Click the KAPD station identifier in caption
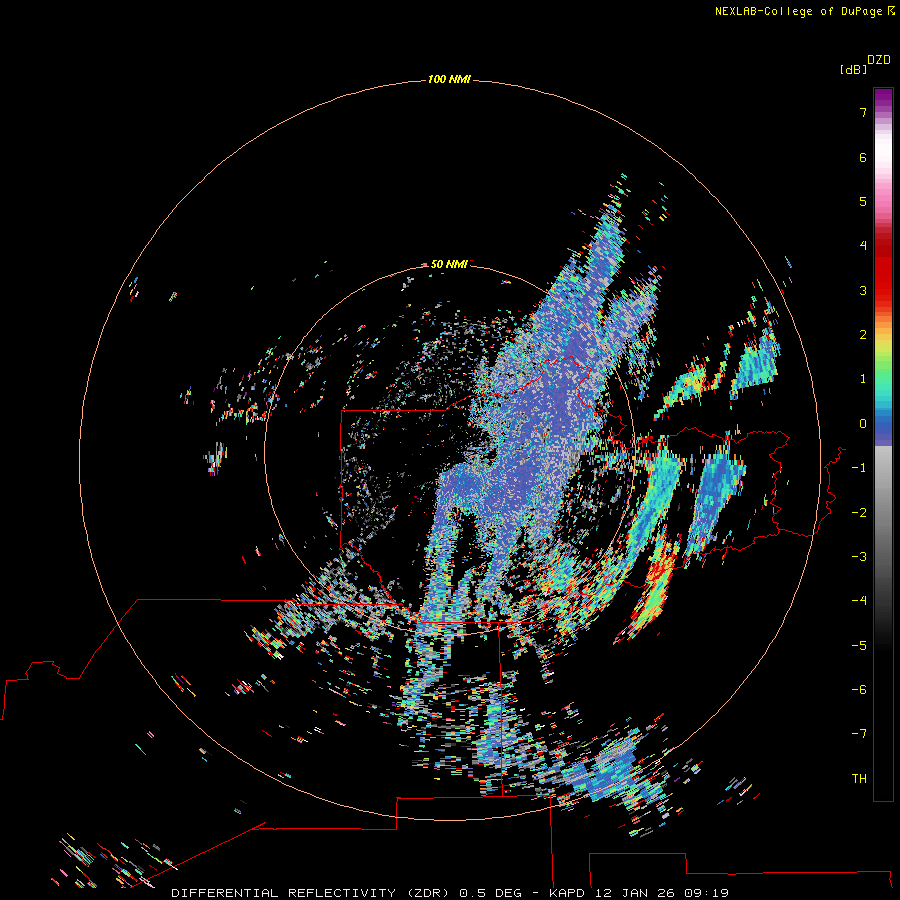Screen dimensions: 900x900 click(567, 893)
